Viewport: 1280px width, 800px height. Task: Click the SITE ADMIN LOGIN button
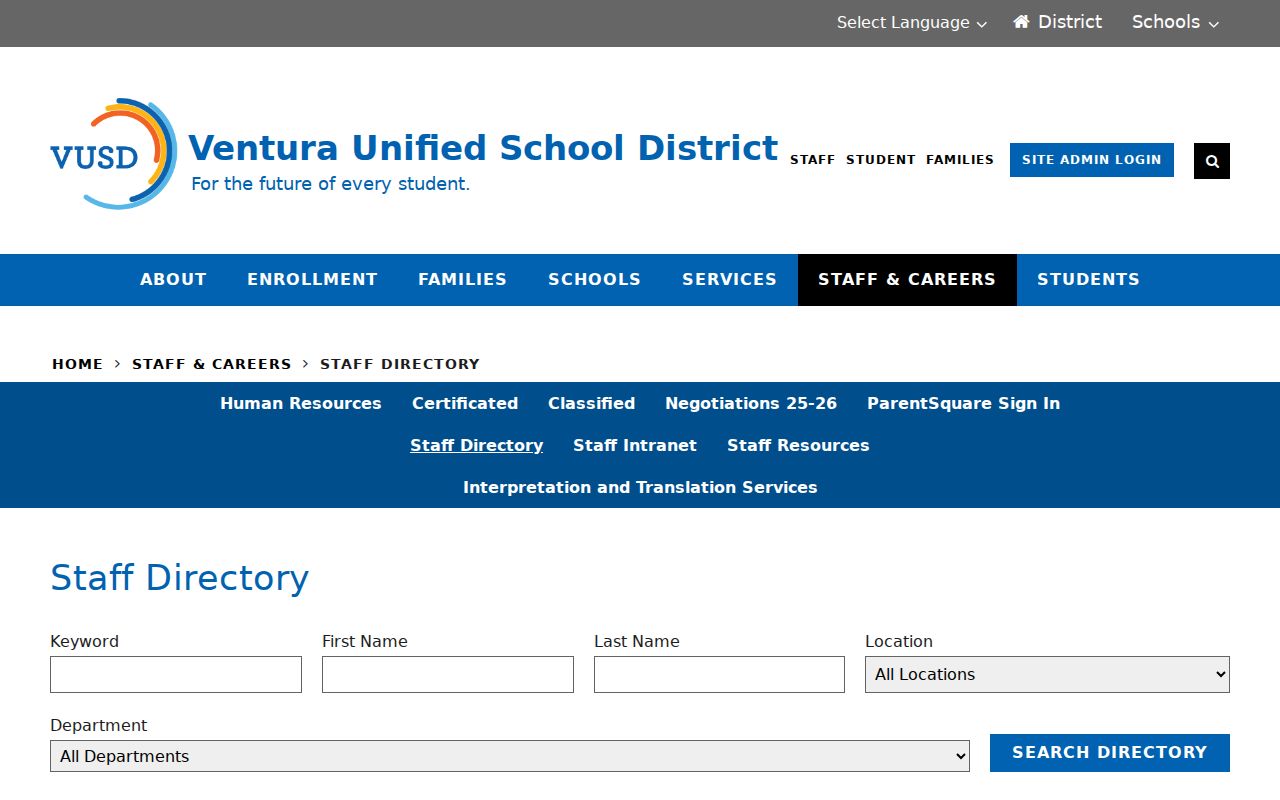click(1092, 160)
